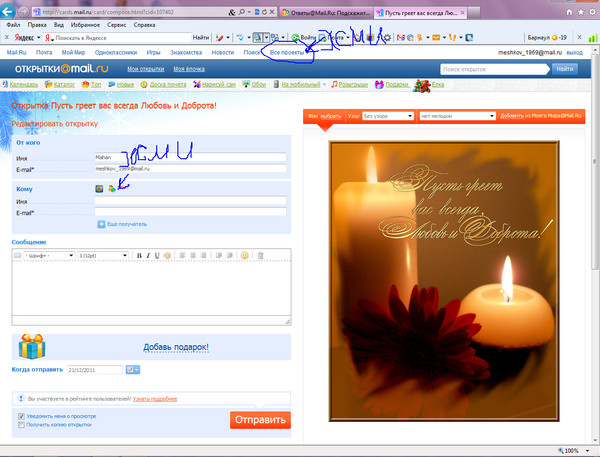The height and width of the screenshot is (457, 600).
Task: Open the Правка menu
Action: point(37,25)
